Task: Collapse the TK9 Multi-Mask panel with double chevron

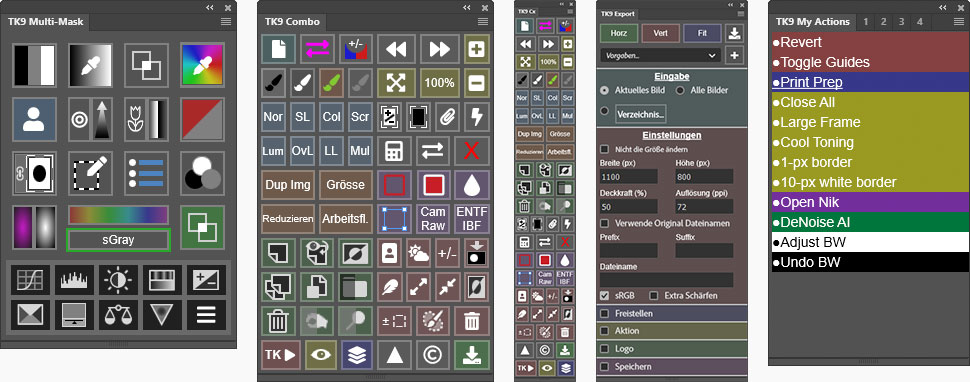Action: (210, 7)
